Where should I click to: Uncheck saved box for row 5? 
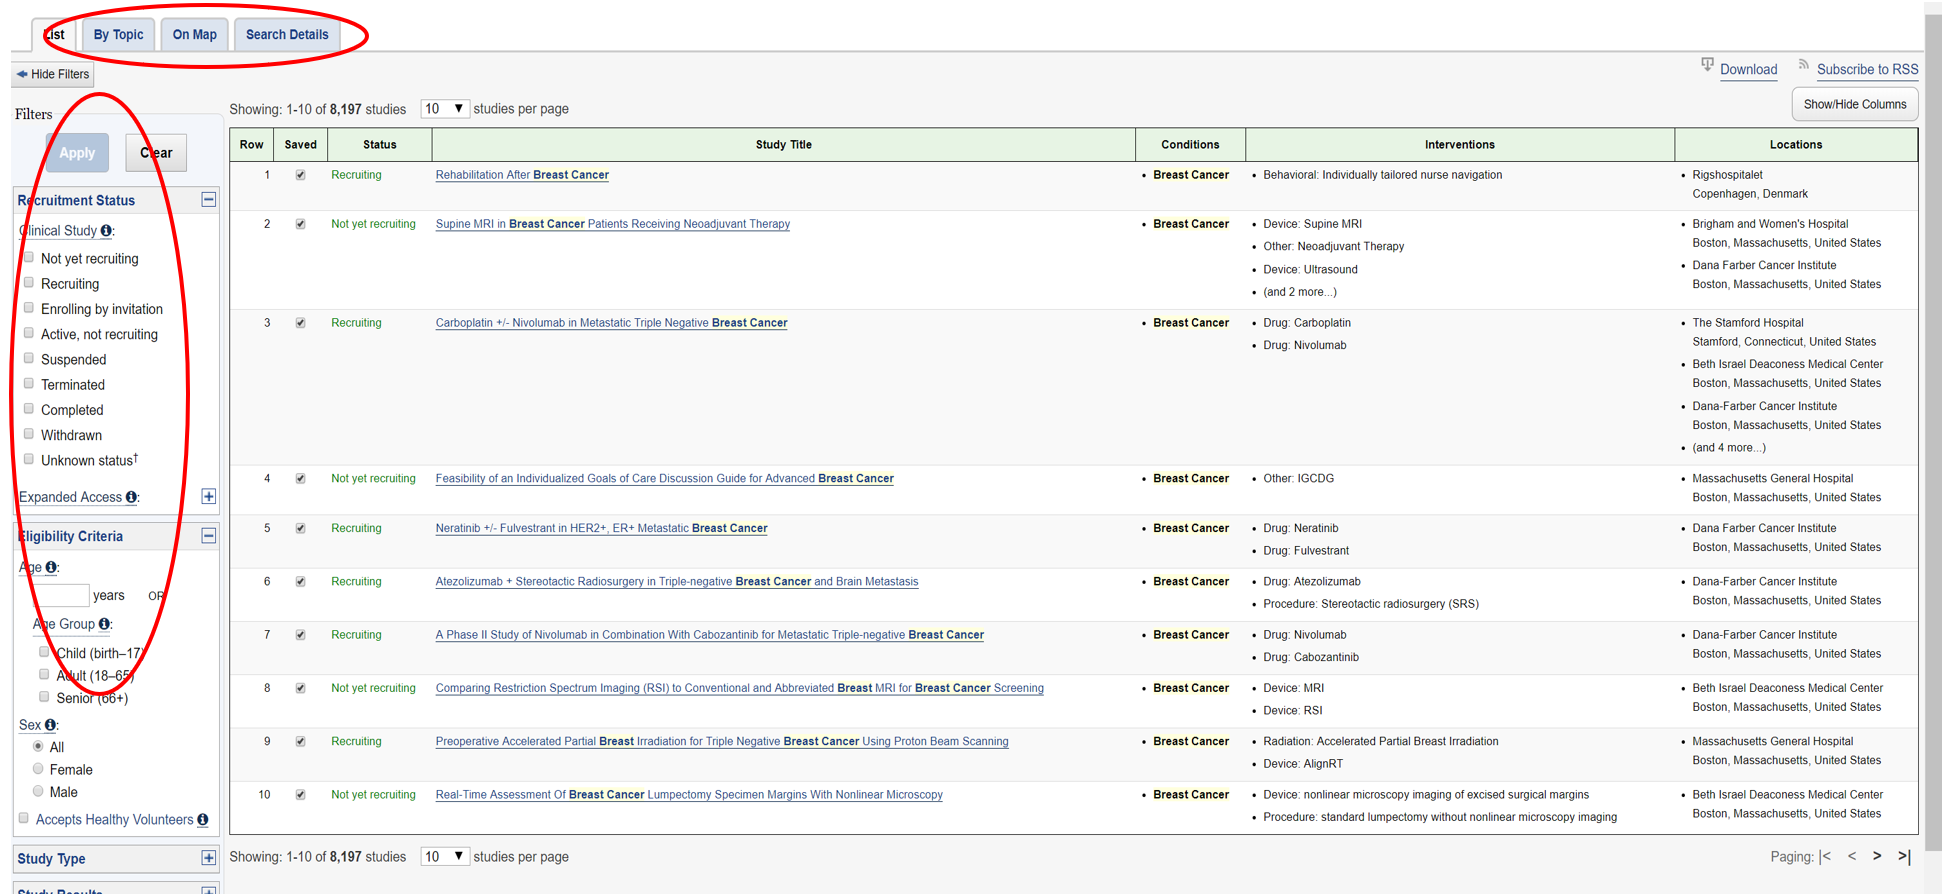(300, 528)
